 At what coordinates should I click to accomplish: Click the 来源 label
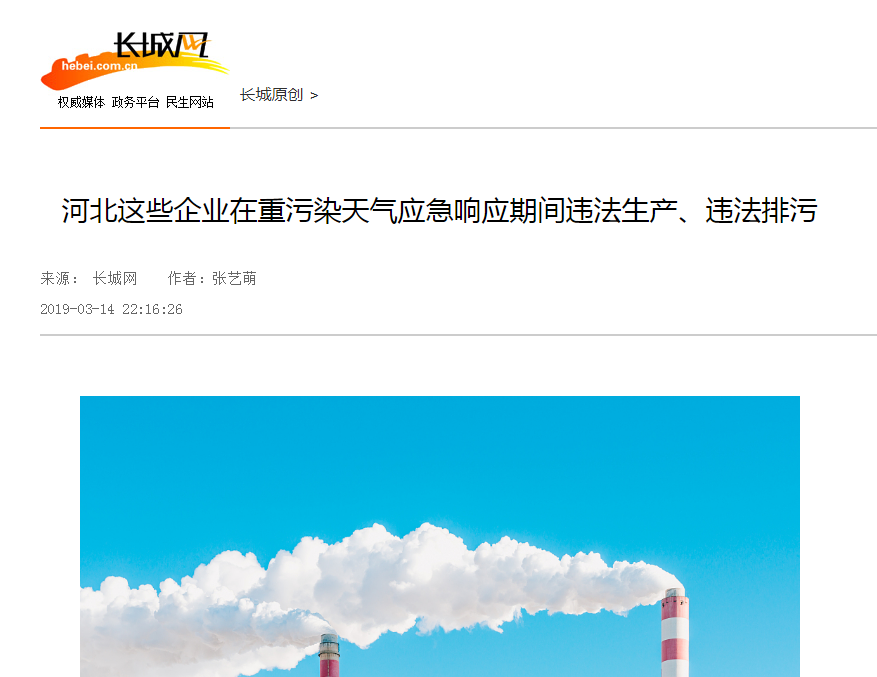58,278
